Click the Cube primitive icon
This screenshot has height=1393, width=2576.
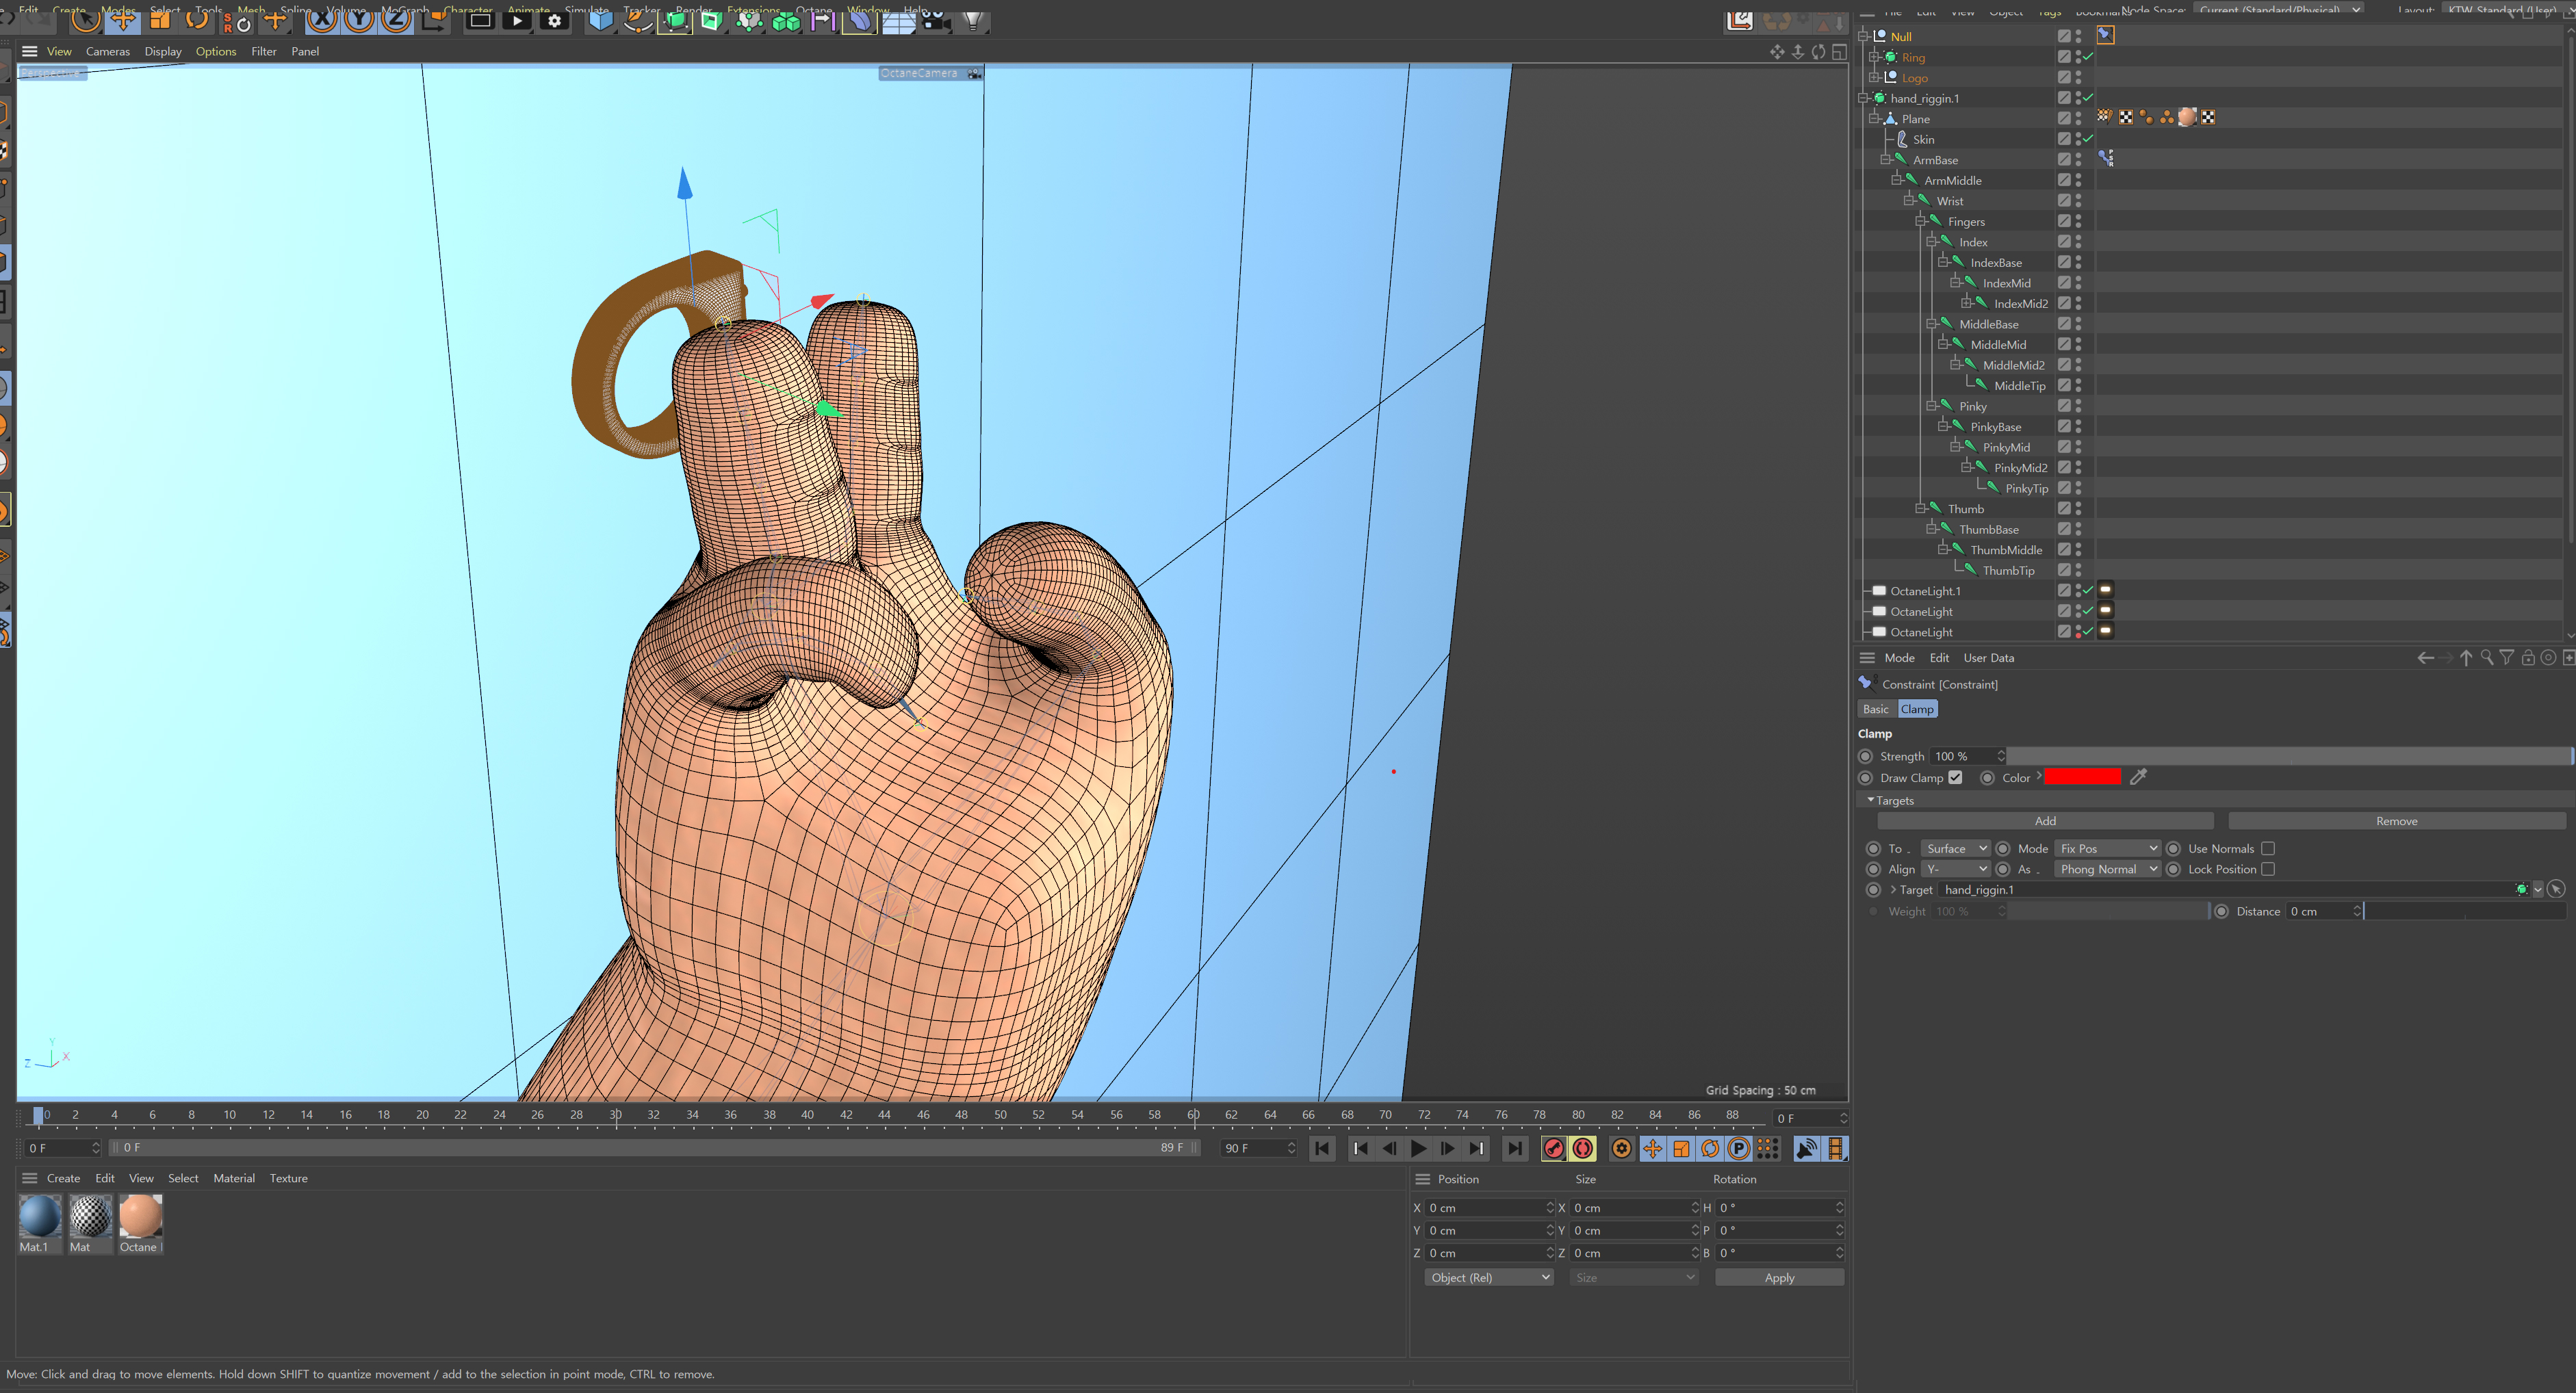click(x=600, y=20)
